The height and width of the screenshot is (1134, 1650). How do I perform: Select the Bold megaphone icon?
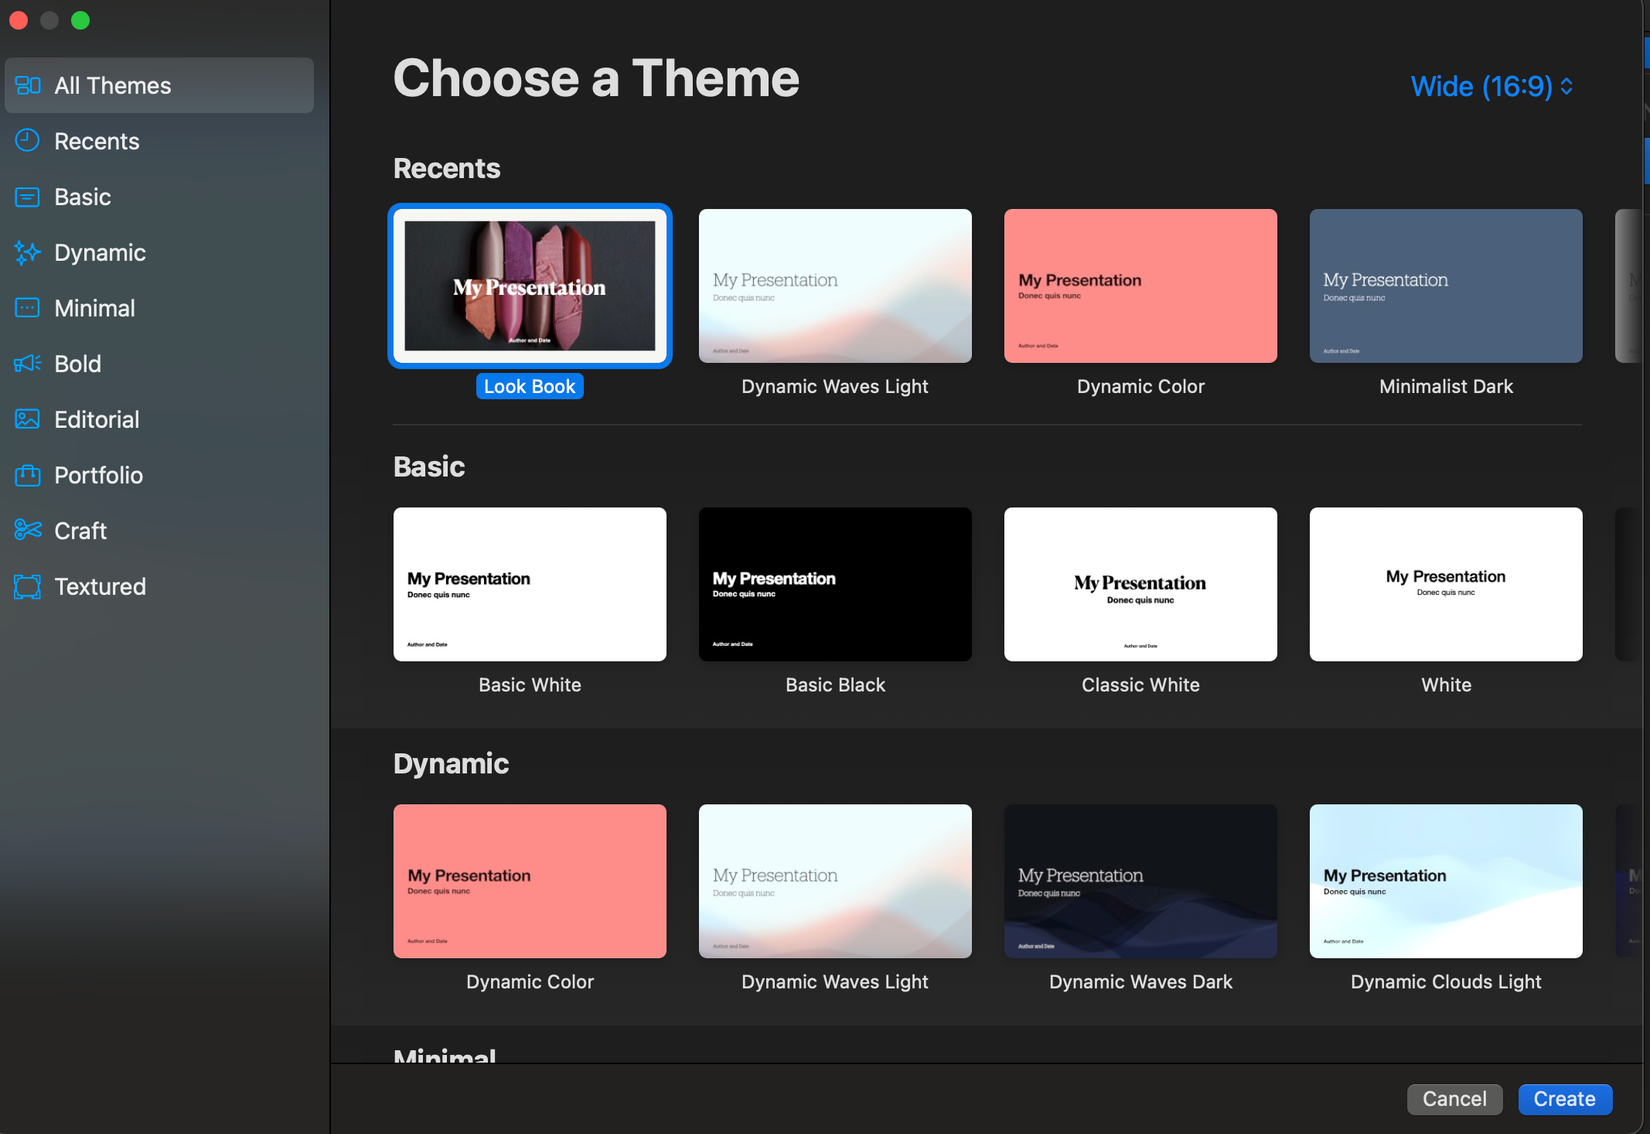click(28, 364)
